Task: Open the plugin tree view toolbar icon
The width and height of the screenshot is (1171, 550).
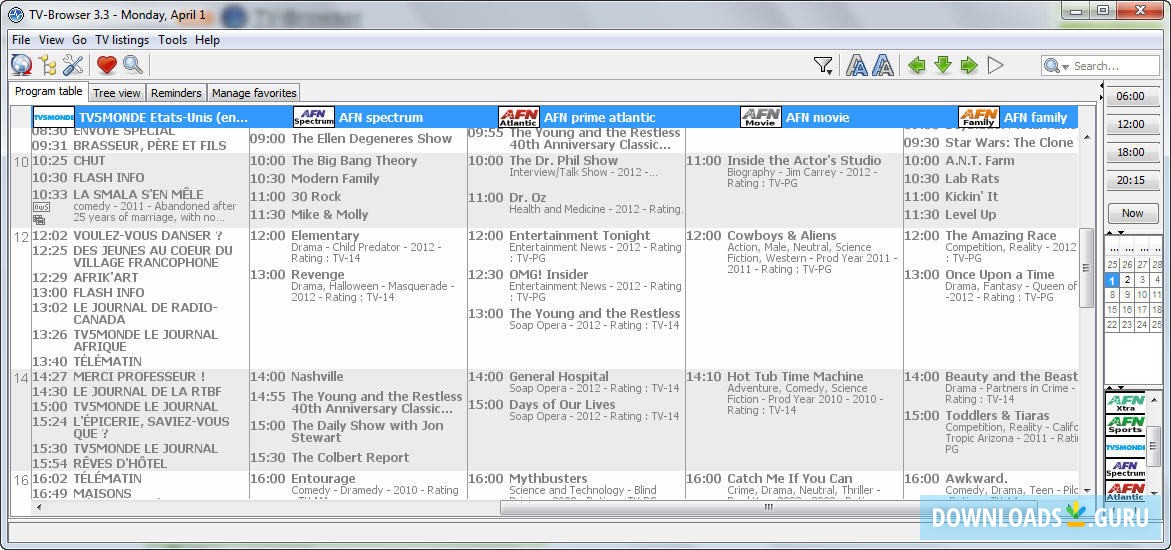Action: [x=48, y=65]
